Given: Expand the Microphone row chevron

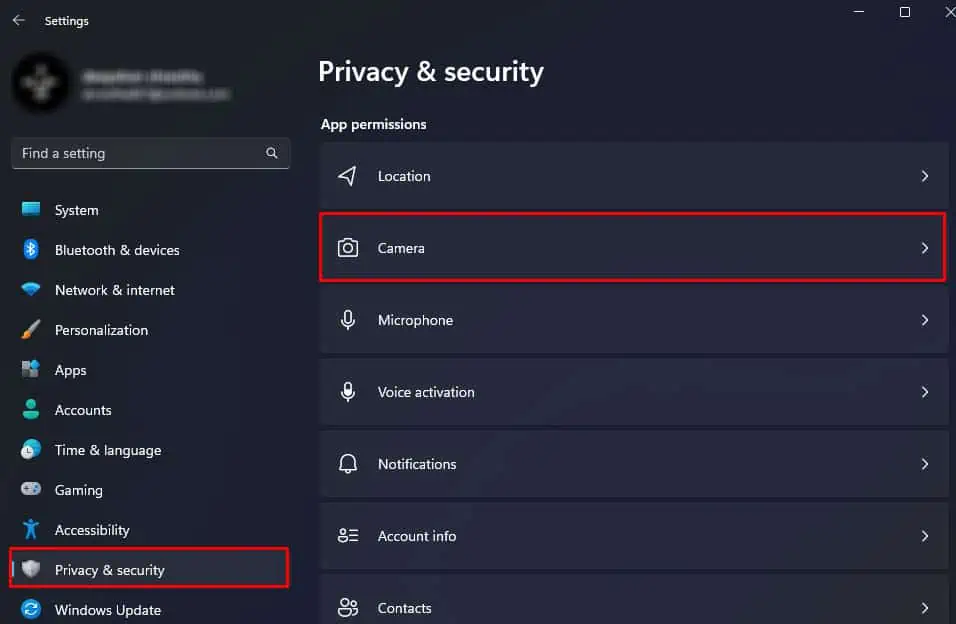Looking at the screenshot, I should tap(924, 320).
